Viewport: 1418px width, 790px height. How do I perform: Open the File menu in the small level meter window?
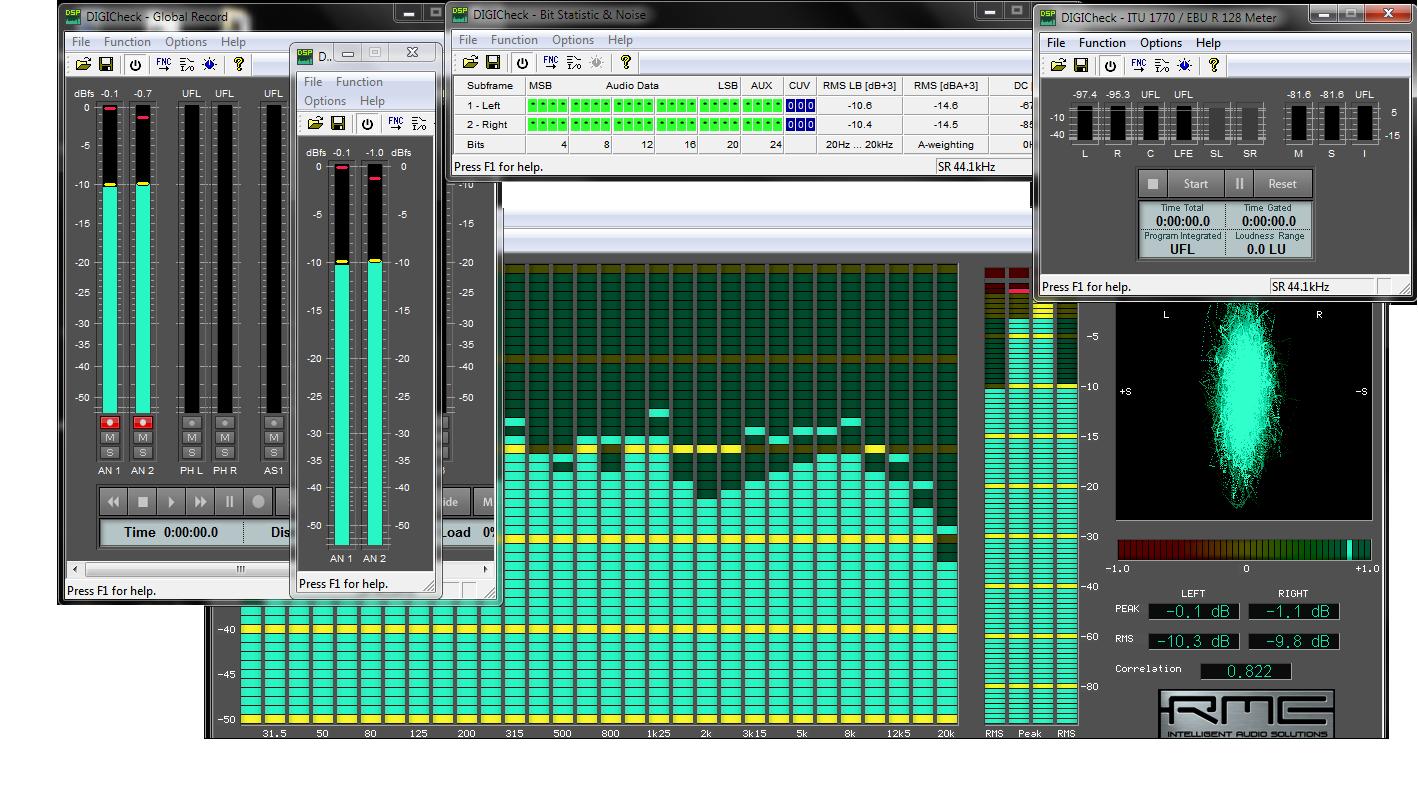click(x=313, y=82)
